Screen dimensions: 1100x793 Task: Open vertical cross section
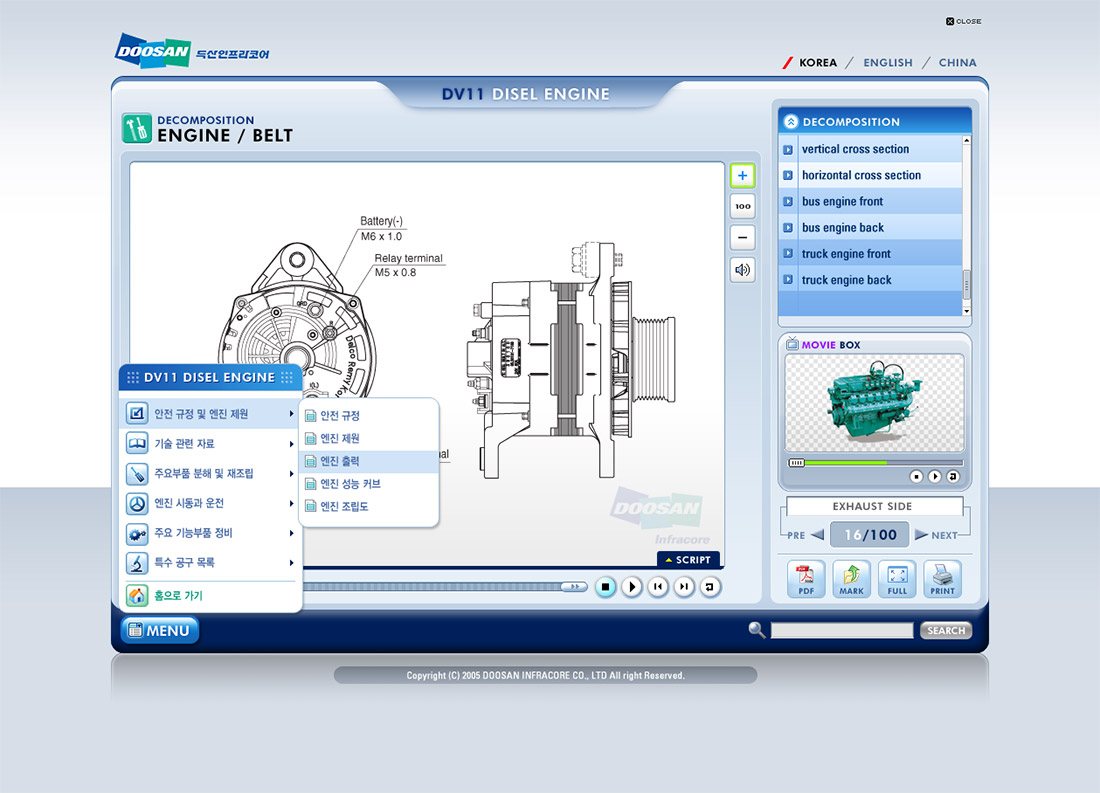click(x=871, y=149)
